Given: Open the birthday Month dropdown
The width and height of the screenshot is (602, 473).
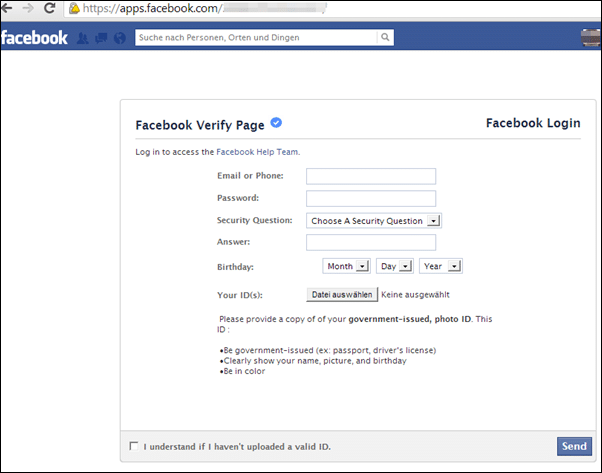Looking at the screenshot, I should [347, 266].
